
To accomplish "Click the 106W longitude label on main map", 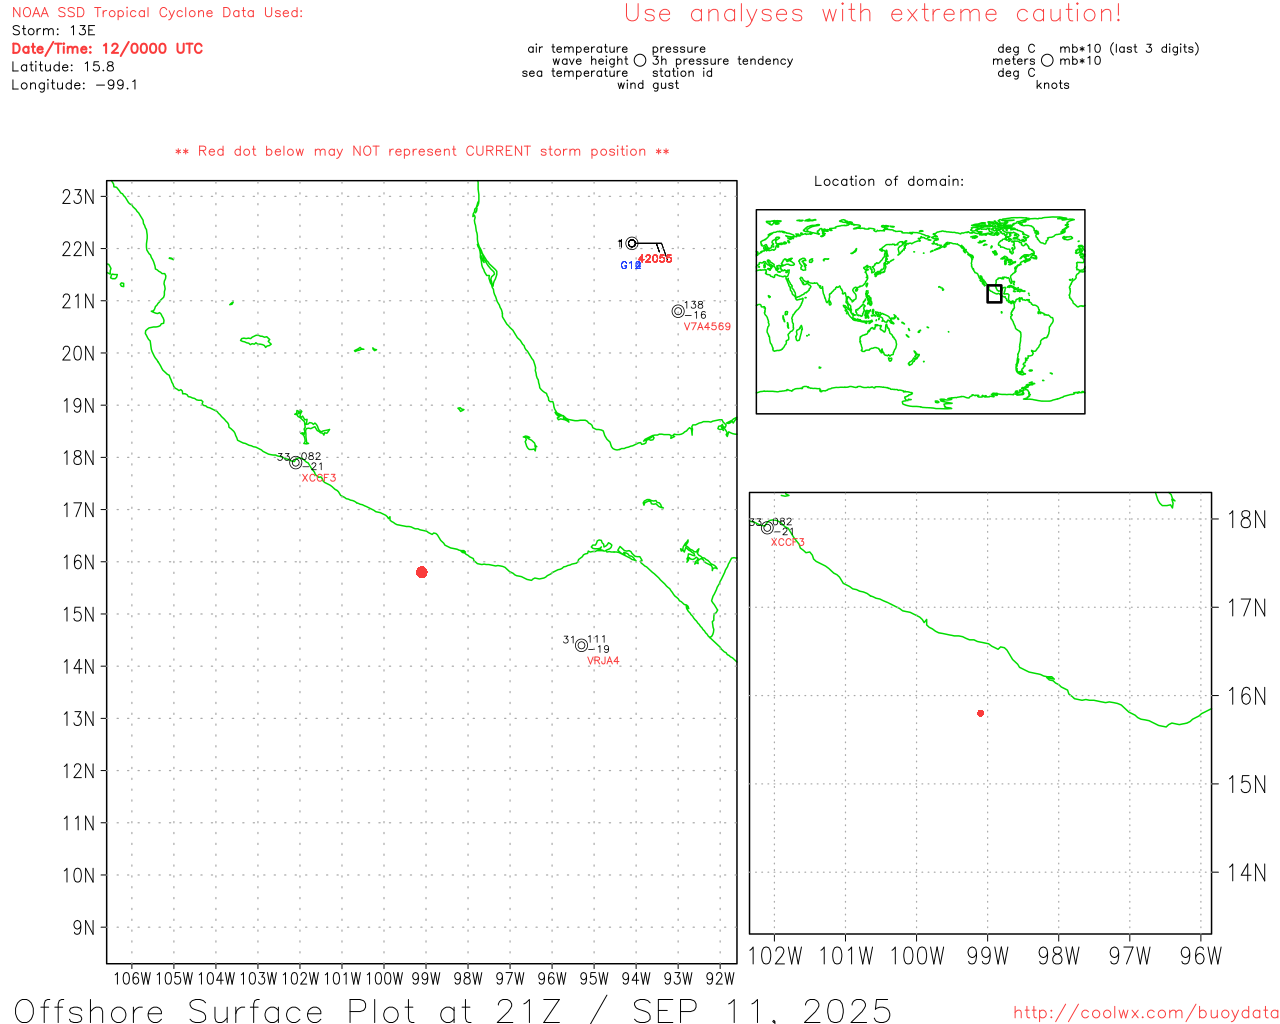I will 132,979.
